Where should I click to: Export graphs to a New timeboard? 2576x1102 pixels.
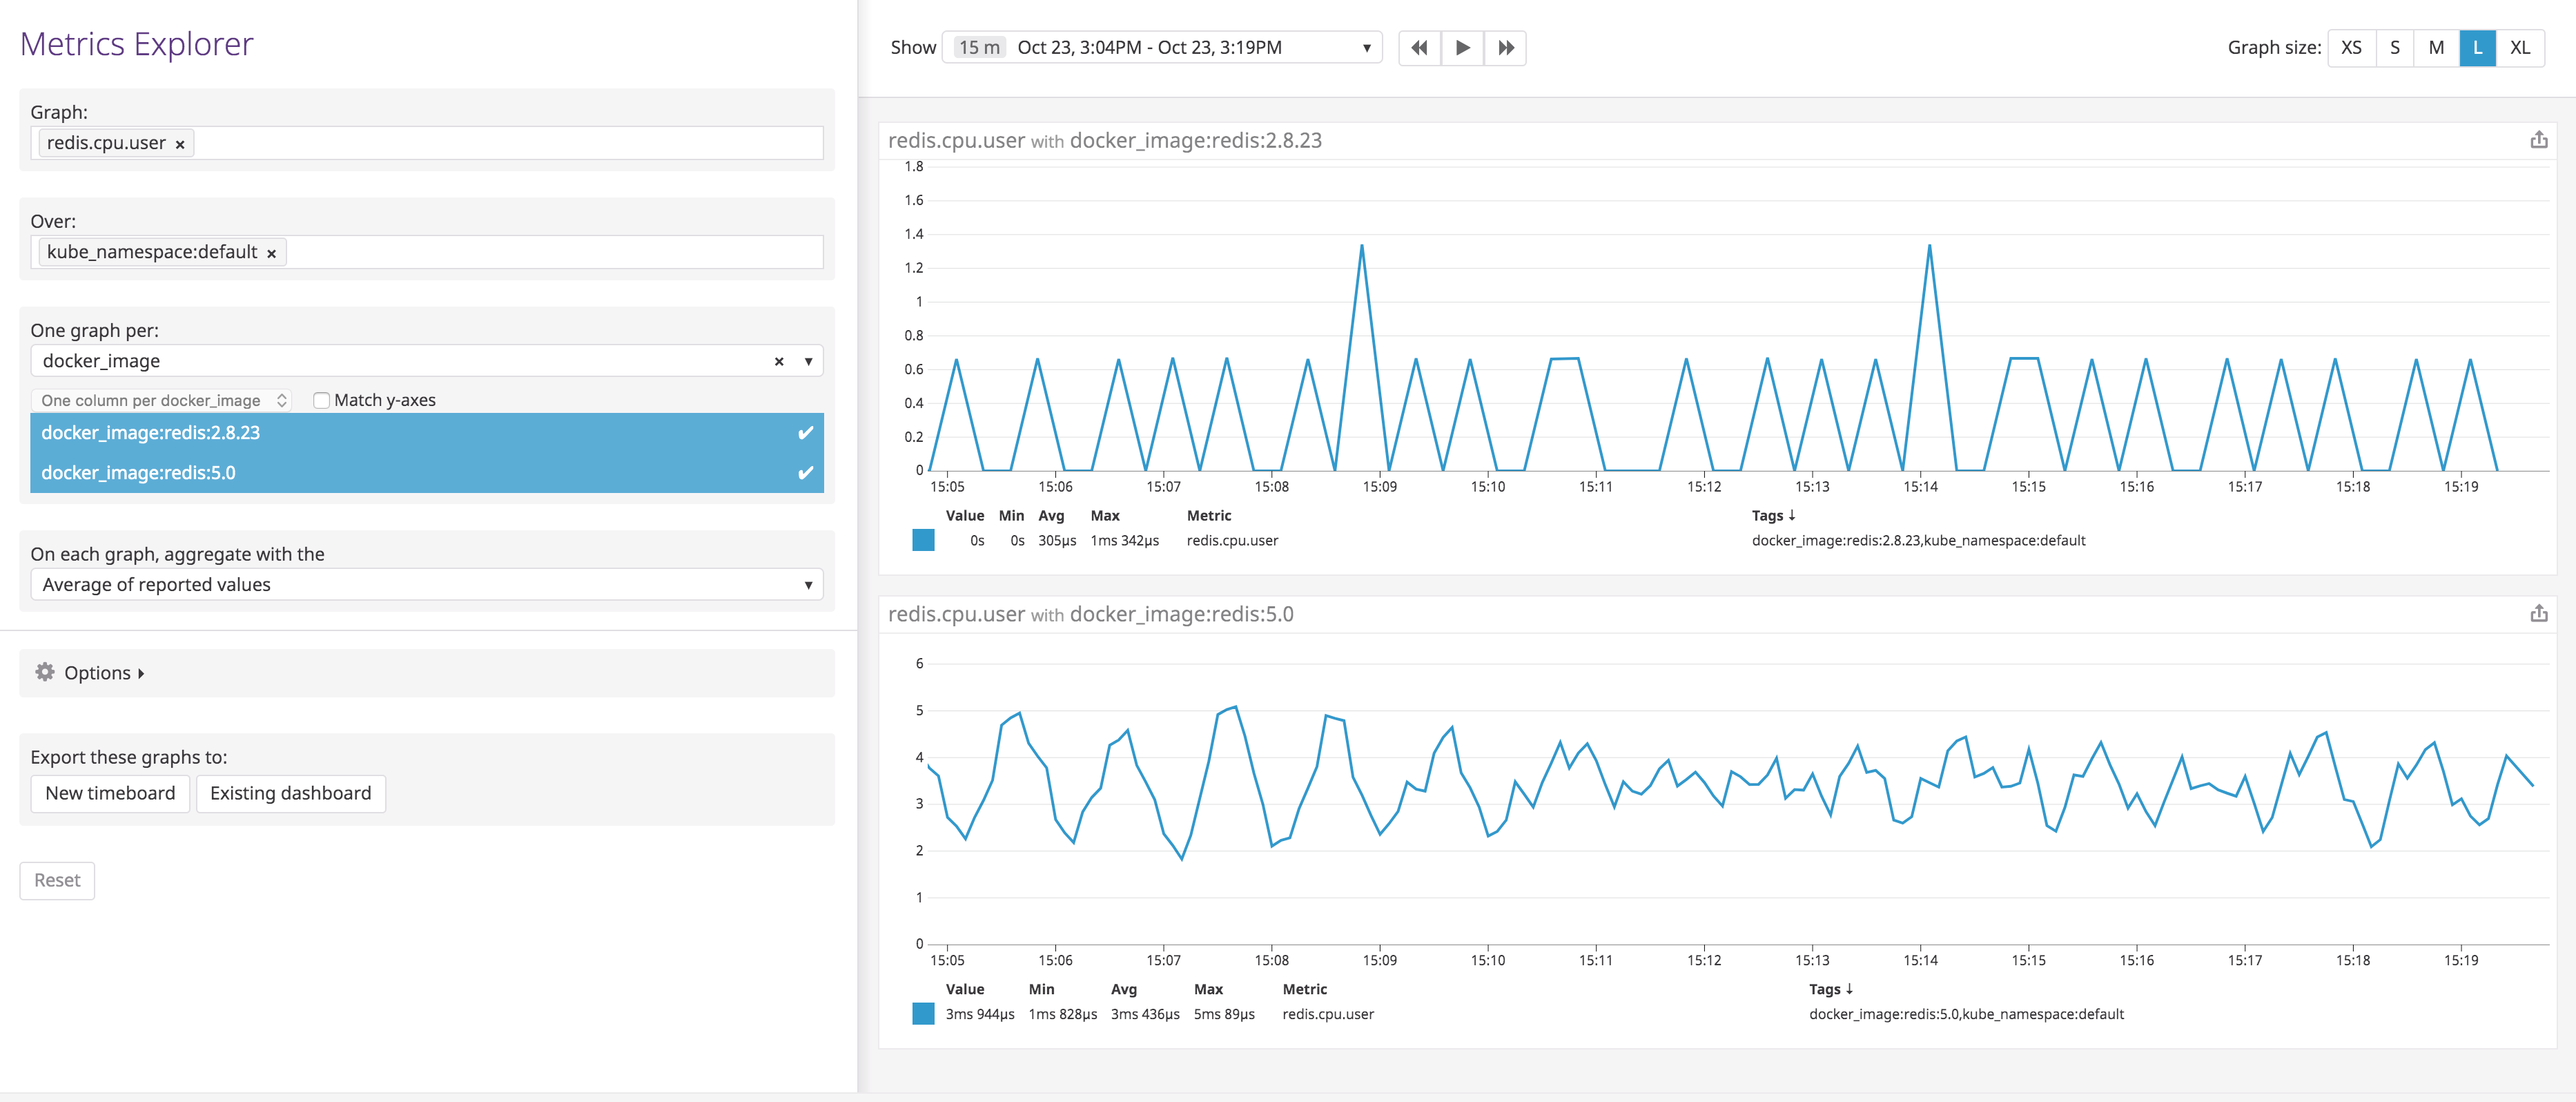tap(110, 793)
